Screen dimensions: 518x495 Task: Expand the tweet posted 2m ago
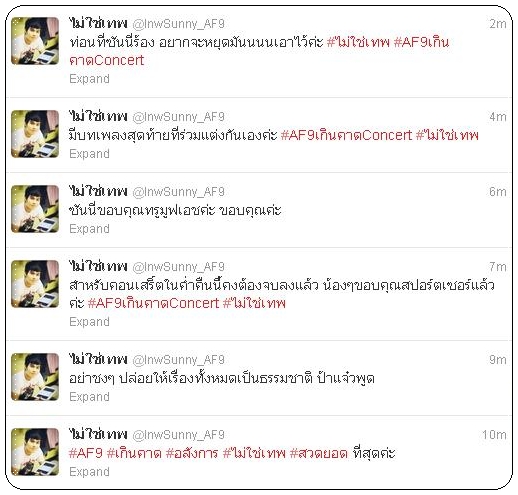(89, 79)
